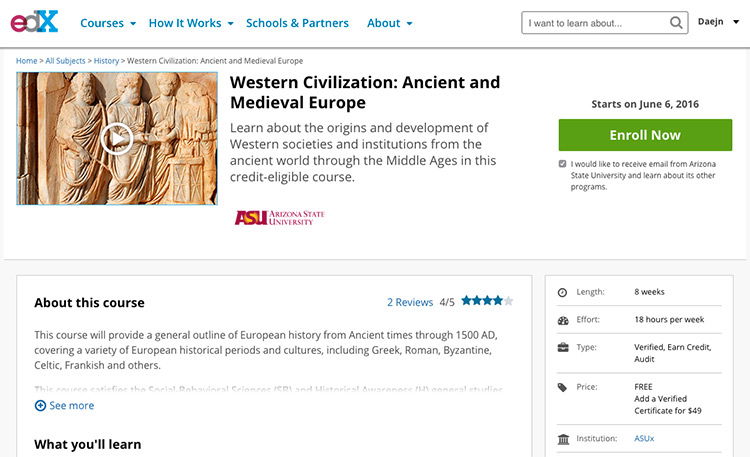750x457 pixels.
Task: Click the Home breadcrumb link
Action: 26,61
